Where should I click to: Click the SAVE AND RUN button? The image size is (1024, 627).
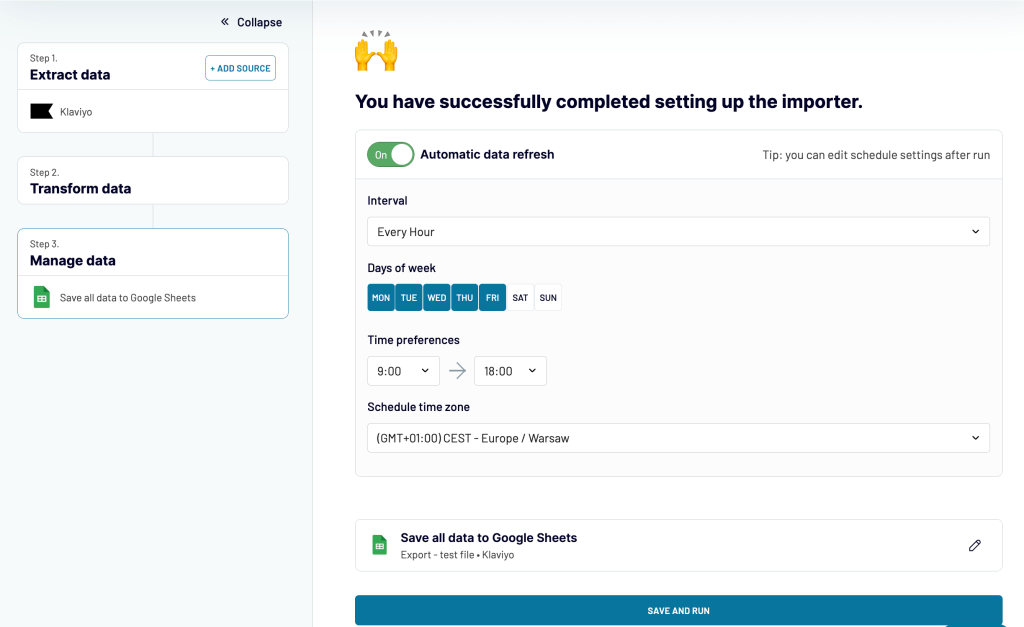click(678, 610)
